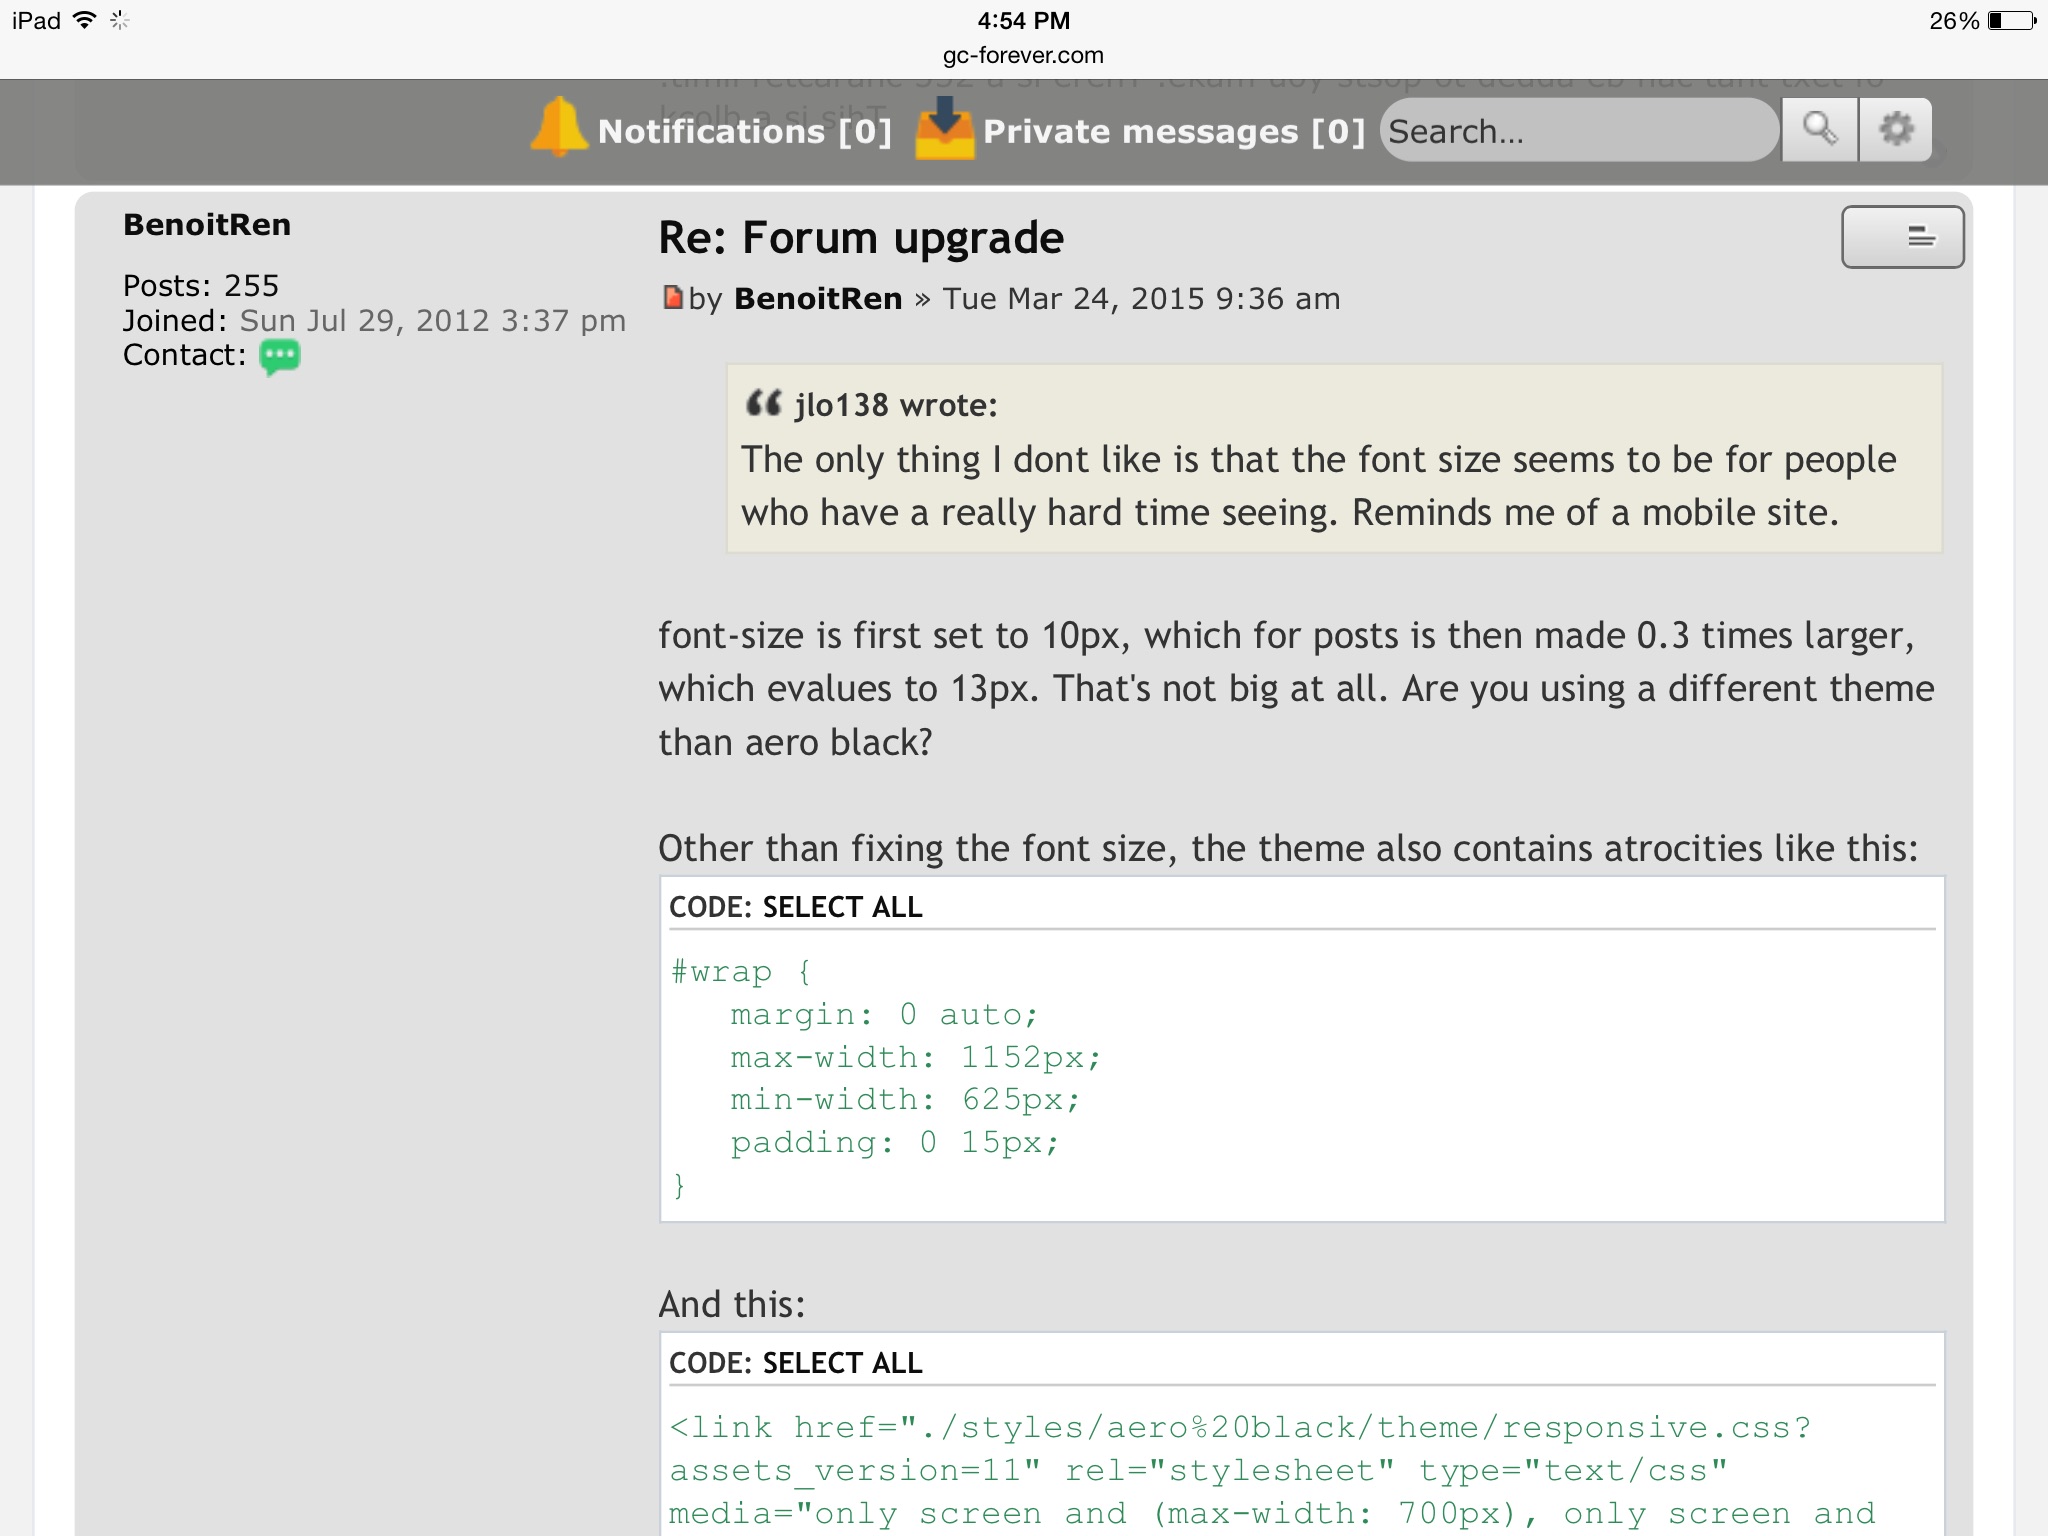
Task: Click BenoitRen author link in the post byline
Action: (x=818, y=299)
